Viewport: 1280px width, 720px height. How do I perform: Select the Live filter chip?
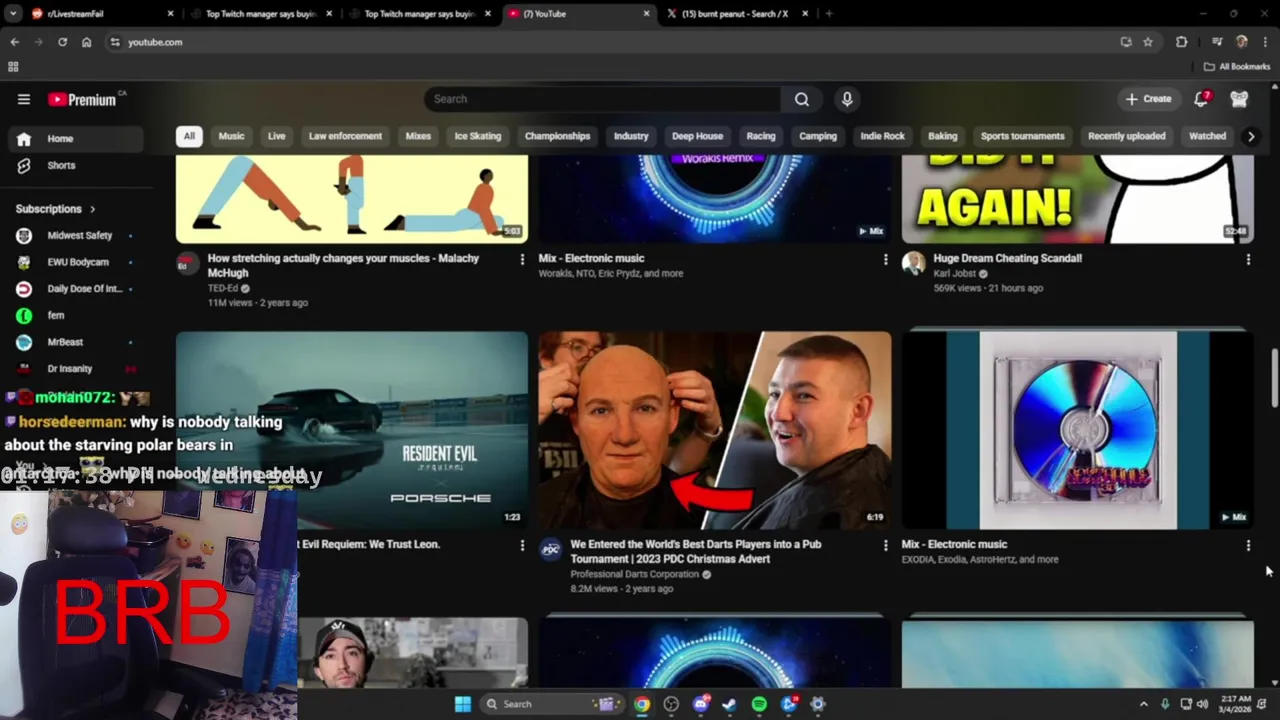tap(277, 136)
